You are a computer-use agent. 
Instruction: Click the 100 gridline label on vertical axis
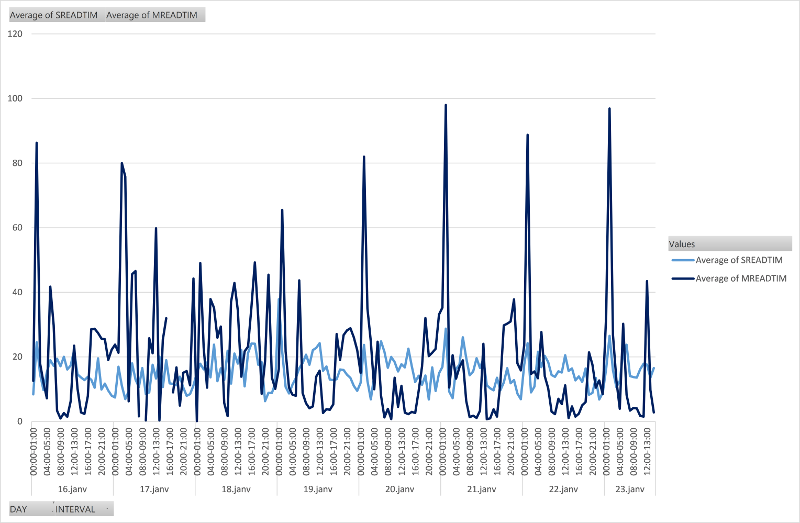coord(15,99)
